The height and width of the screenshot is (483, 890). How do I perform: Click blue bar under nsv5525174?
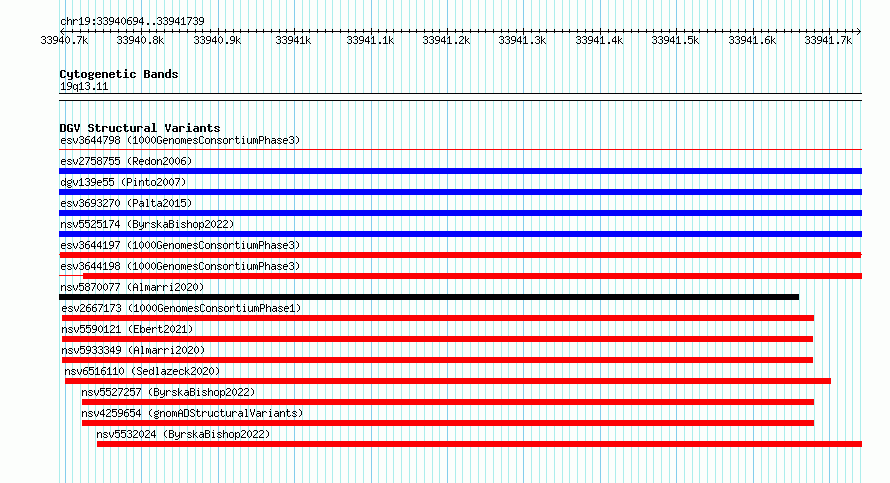pyautogui.click(x=460, y=234)
